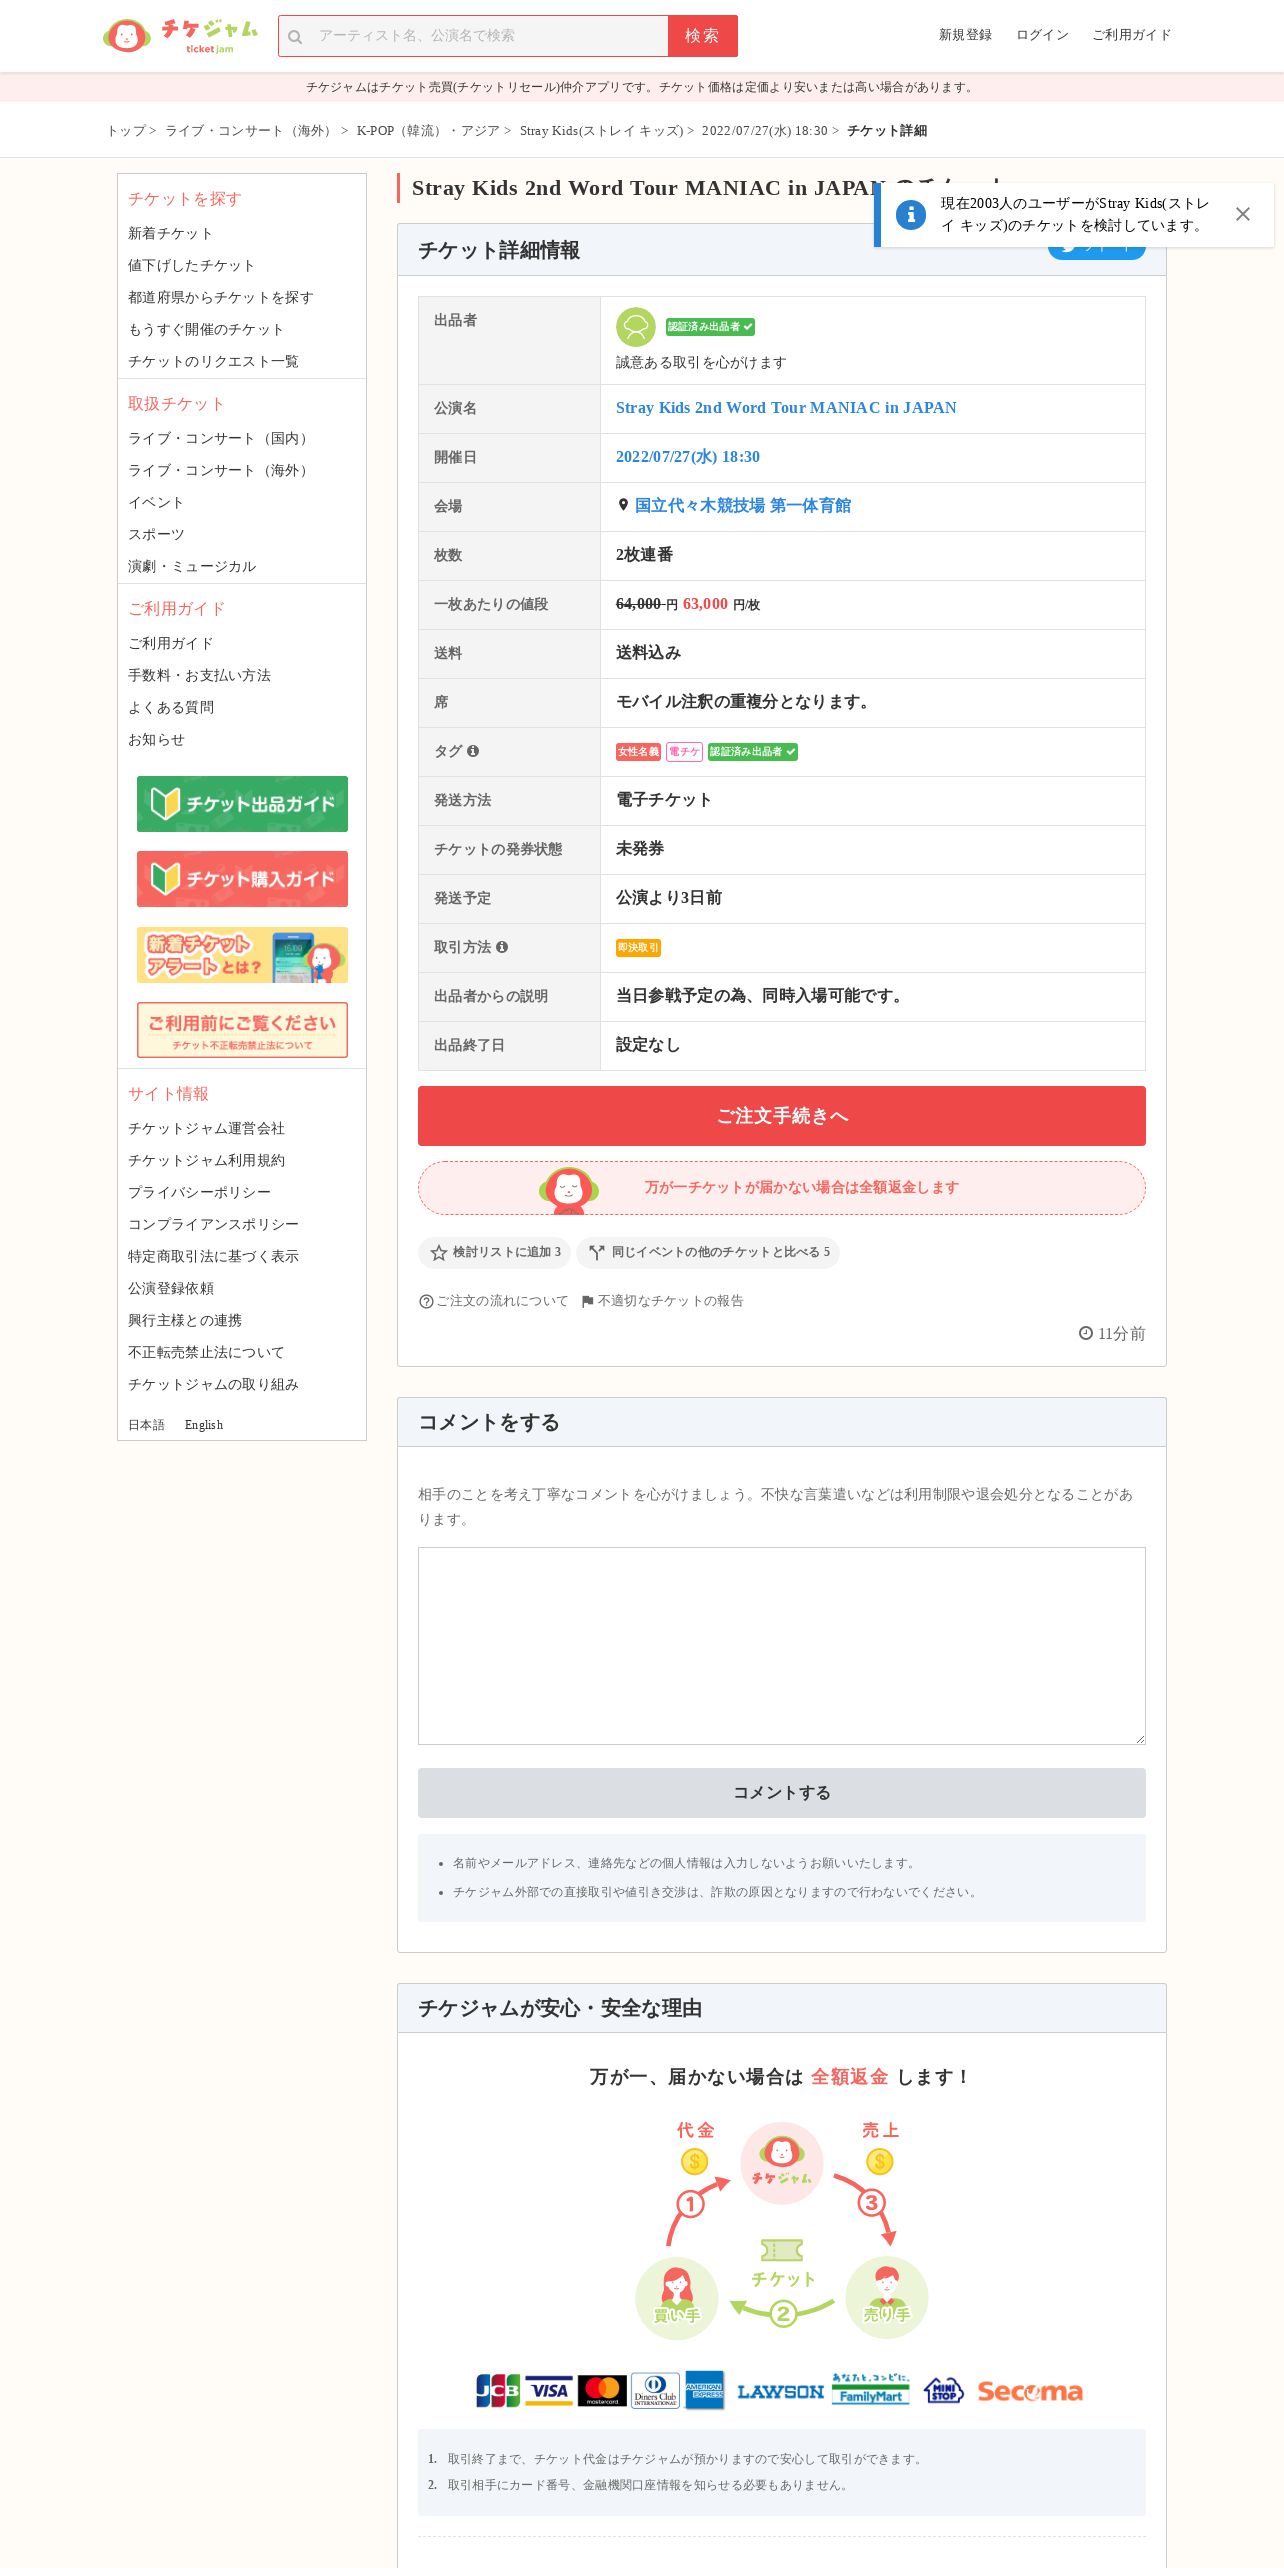Click the Secoma logo
This screenshot has width=1284, height=2568.
[1030, 2392]
